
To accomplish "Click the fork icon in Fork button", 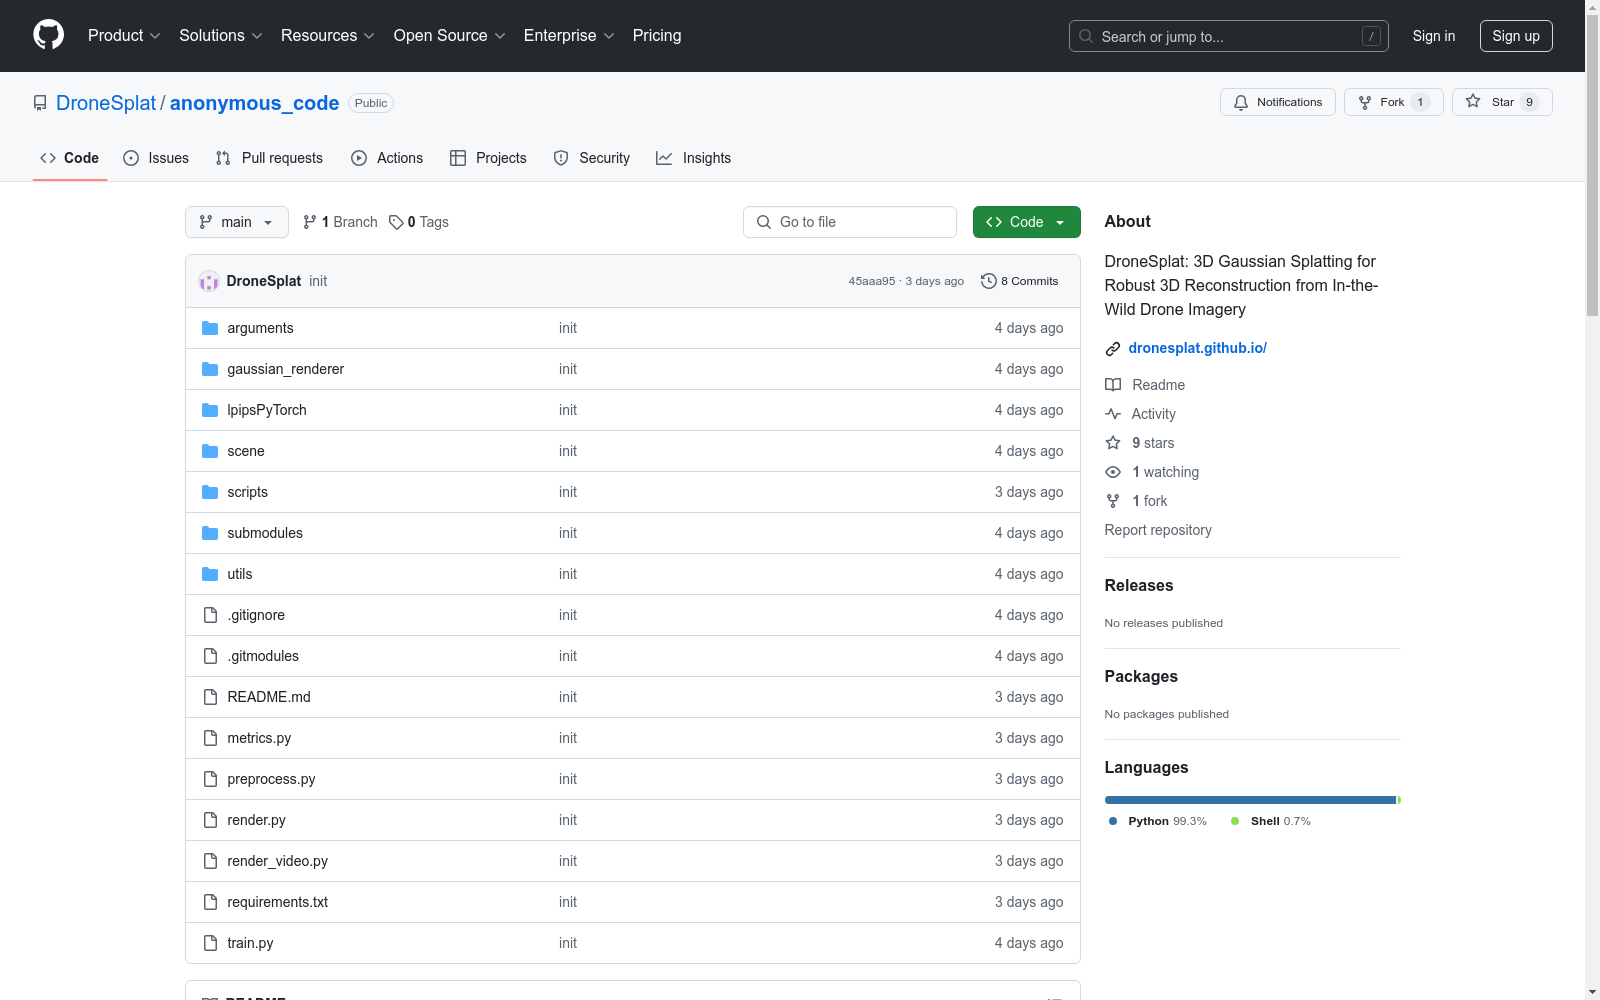I will pos(1365,102).
